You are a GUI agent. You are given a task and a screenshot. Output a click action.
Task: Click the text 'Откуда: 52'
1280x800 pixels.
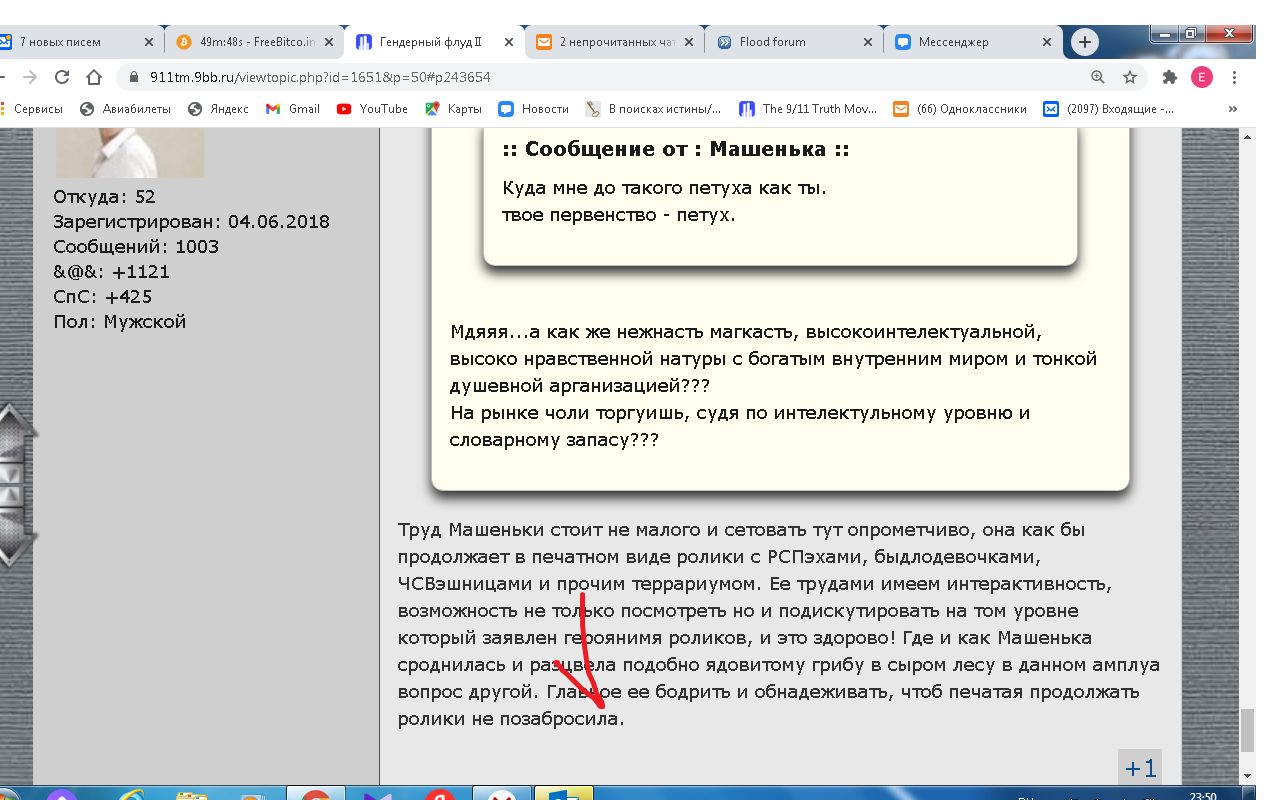(104, 197)
